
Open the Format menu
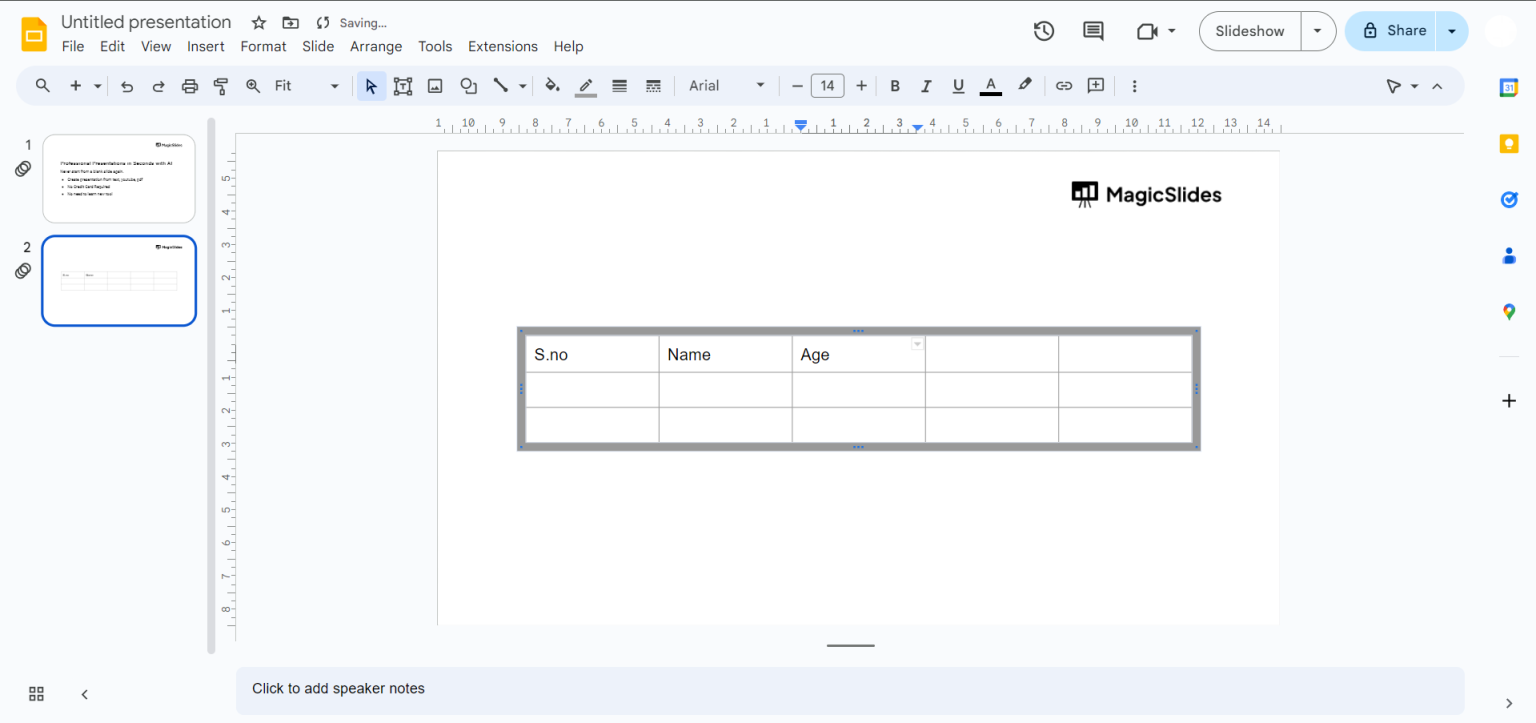[263, 46]
